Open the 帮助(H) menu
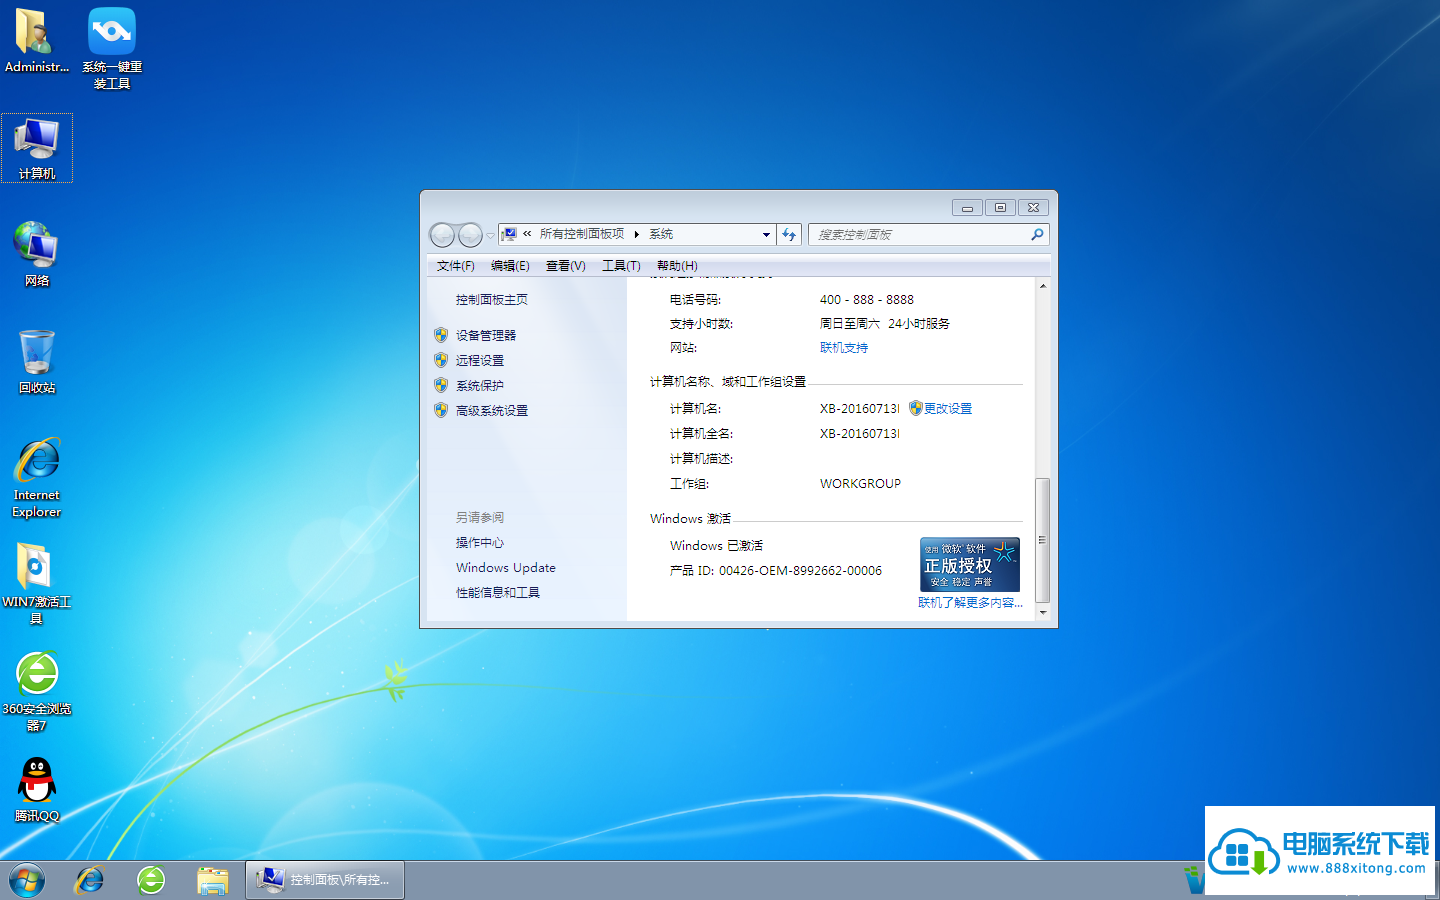The height and width of the screenshot is (900, 1440). coord(677,265)
